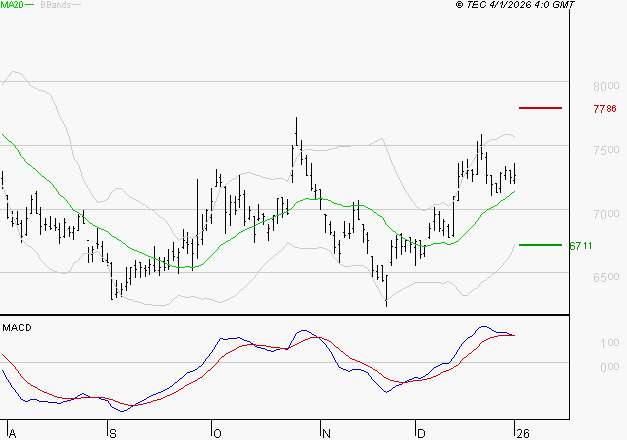Click the A month marker on time axis
Viewport: 627px width, 440px height.
(12, 434)
